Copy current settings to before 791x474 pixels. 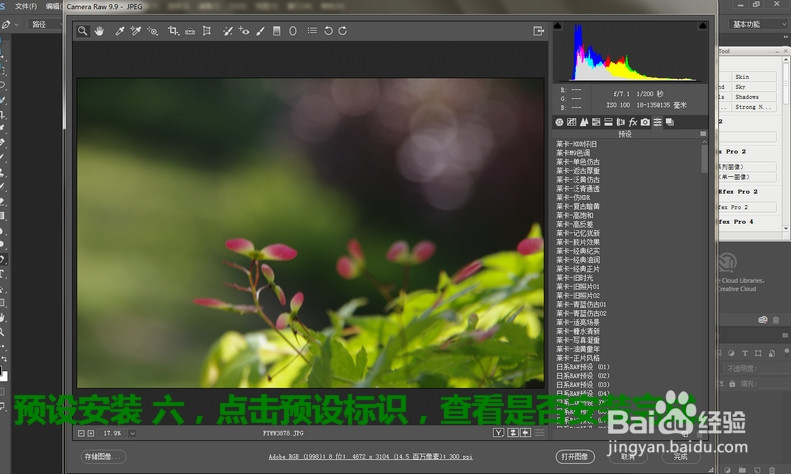pyautogui.click(x=525, y=433)
